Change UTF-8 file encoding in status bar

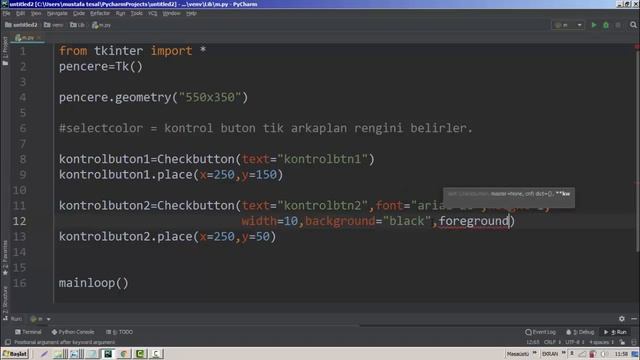click(x=574, y=342)
